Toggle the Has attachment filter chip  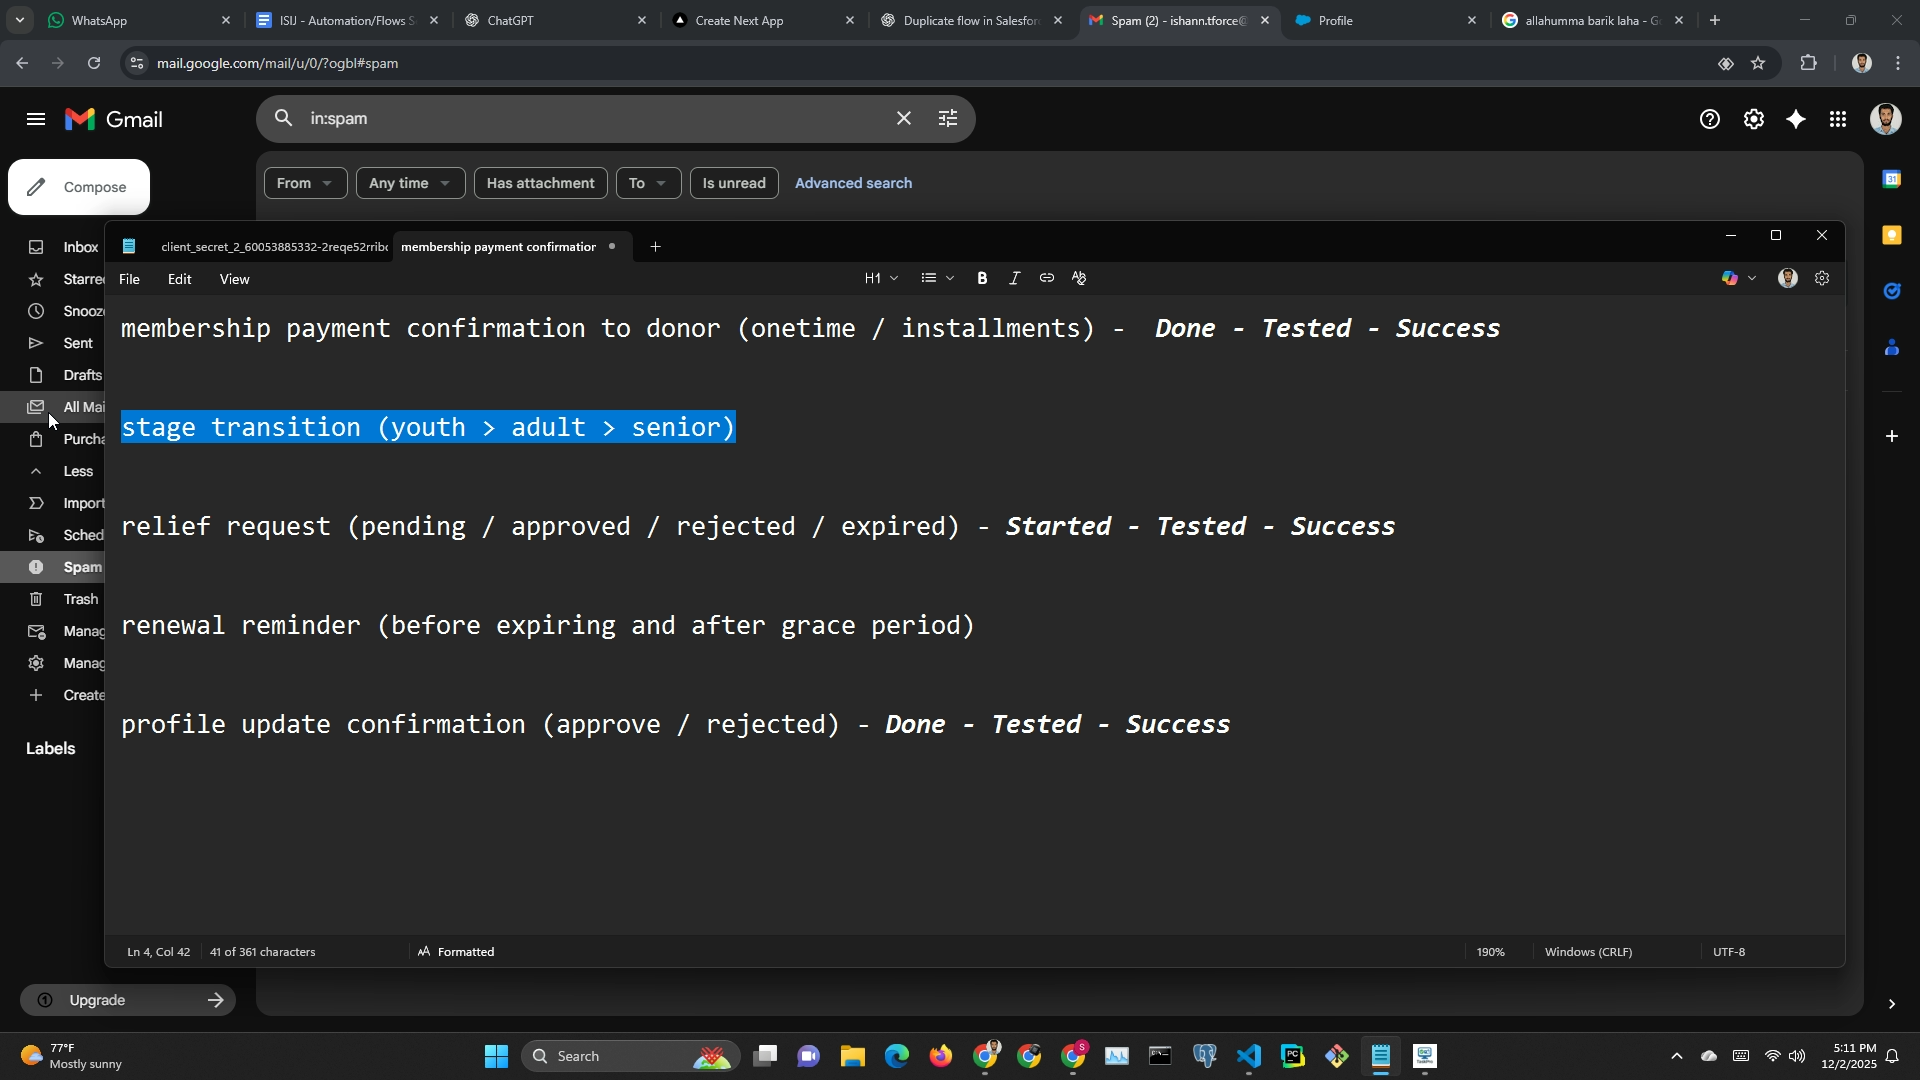coord(540,183)
